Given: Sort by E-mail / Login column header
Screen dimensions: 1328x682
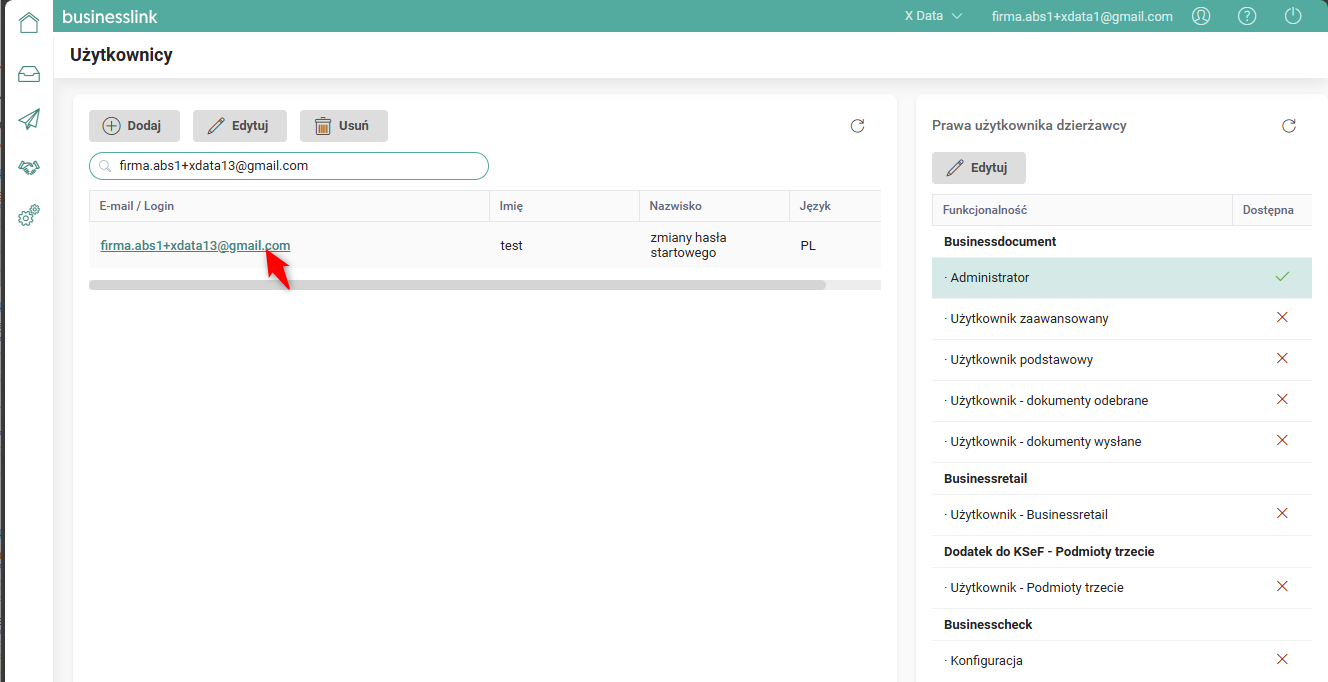Looking at the screenshot, I should 289,206.
